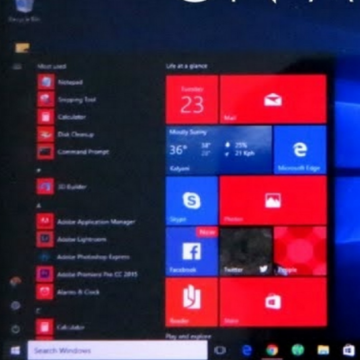Launch Google Chrome from the taskbar
Image resolution: width=360 pixels, height=360 pixels.
point(272,350)
